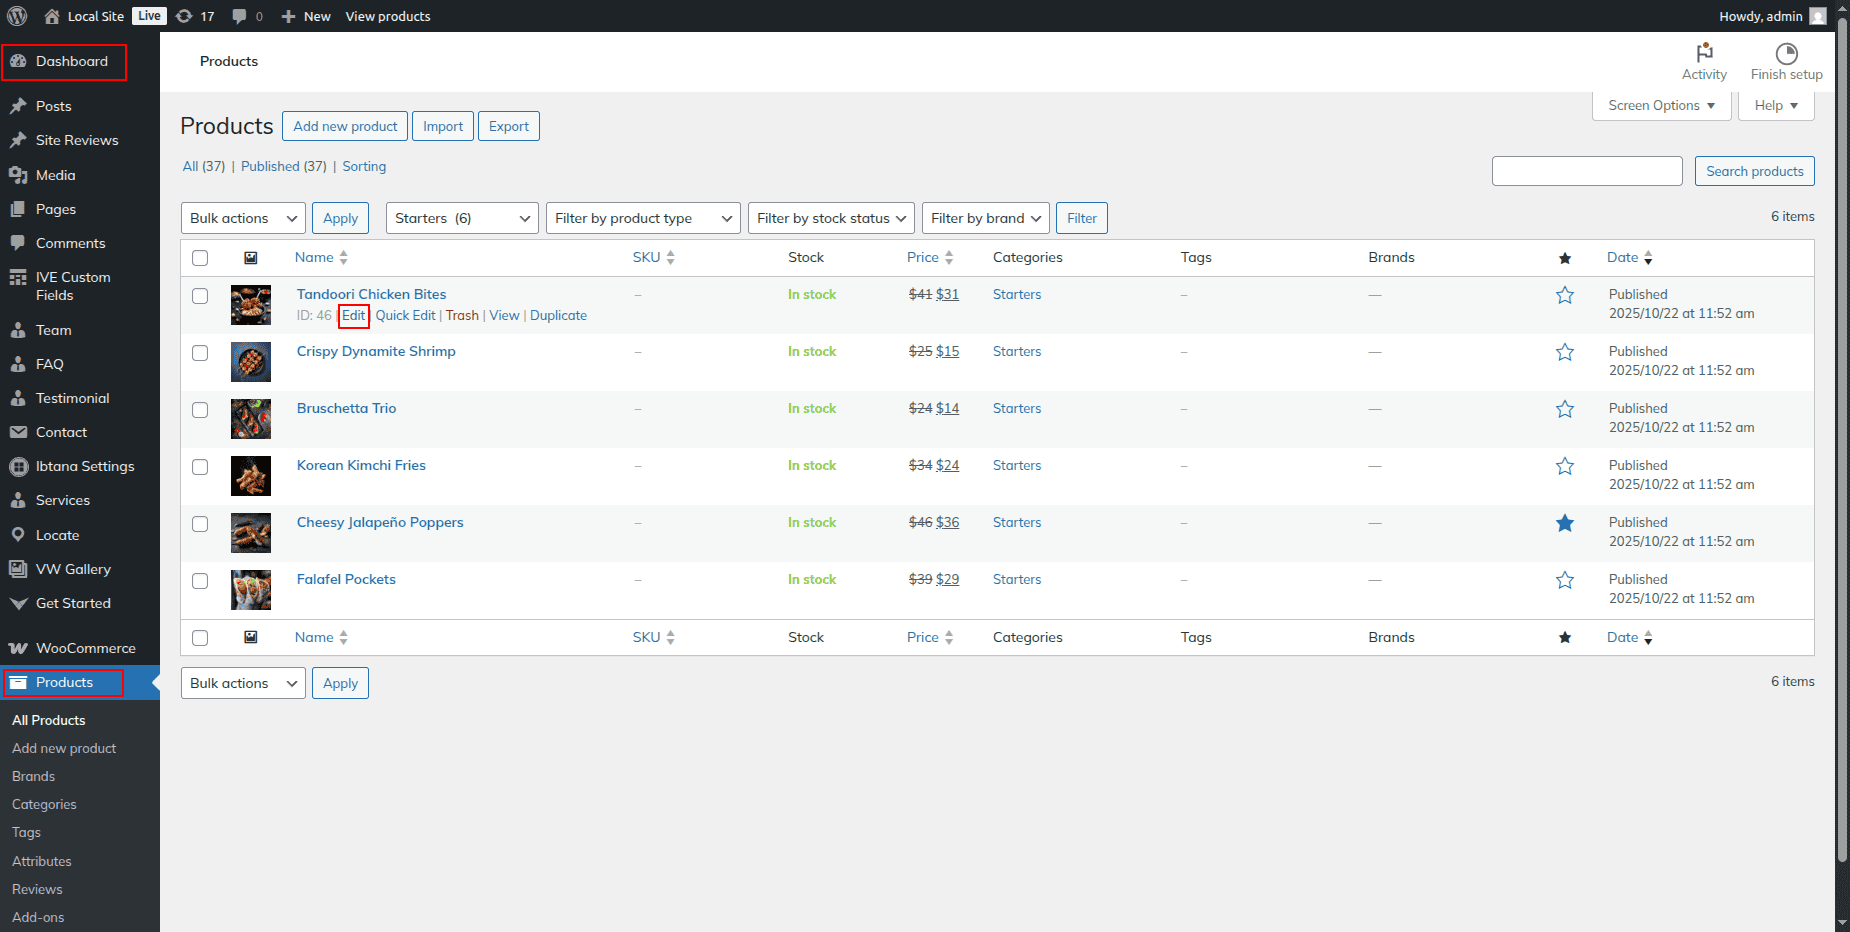This screenshot has width=1850, height=932.
Task: Unfeature Cheesy Jalapeño Poppers via filled star
Action: (1565, 523)
